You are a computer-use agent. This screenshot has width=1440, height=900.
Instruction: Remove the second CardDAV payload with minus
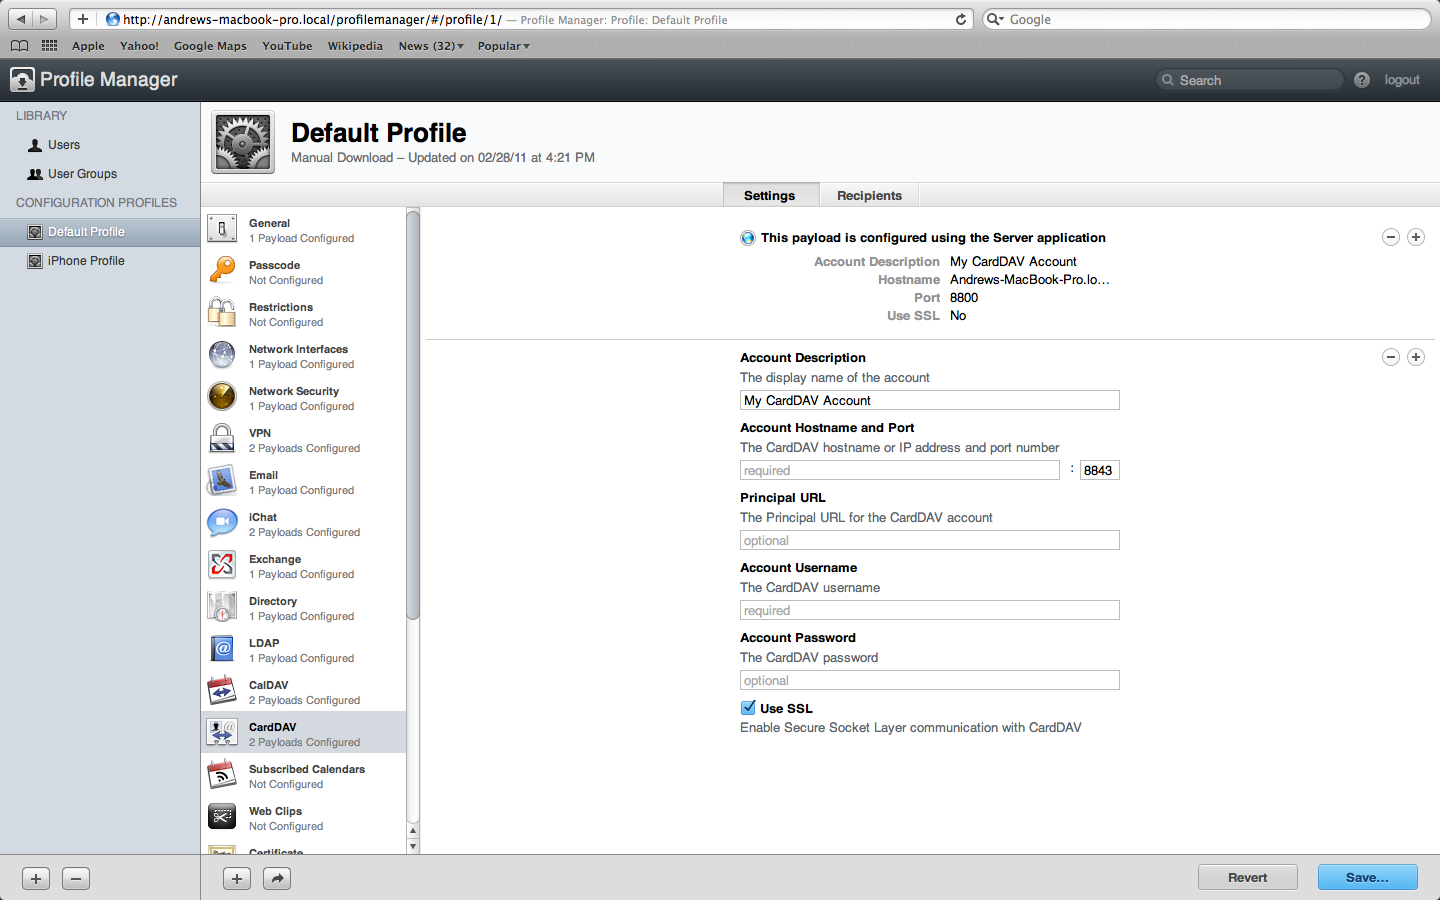click(x=1391, y=357)
